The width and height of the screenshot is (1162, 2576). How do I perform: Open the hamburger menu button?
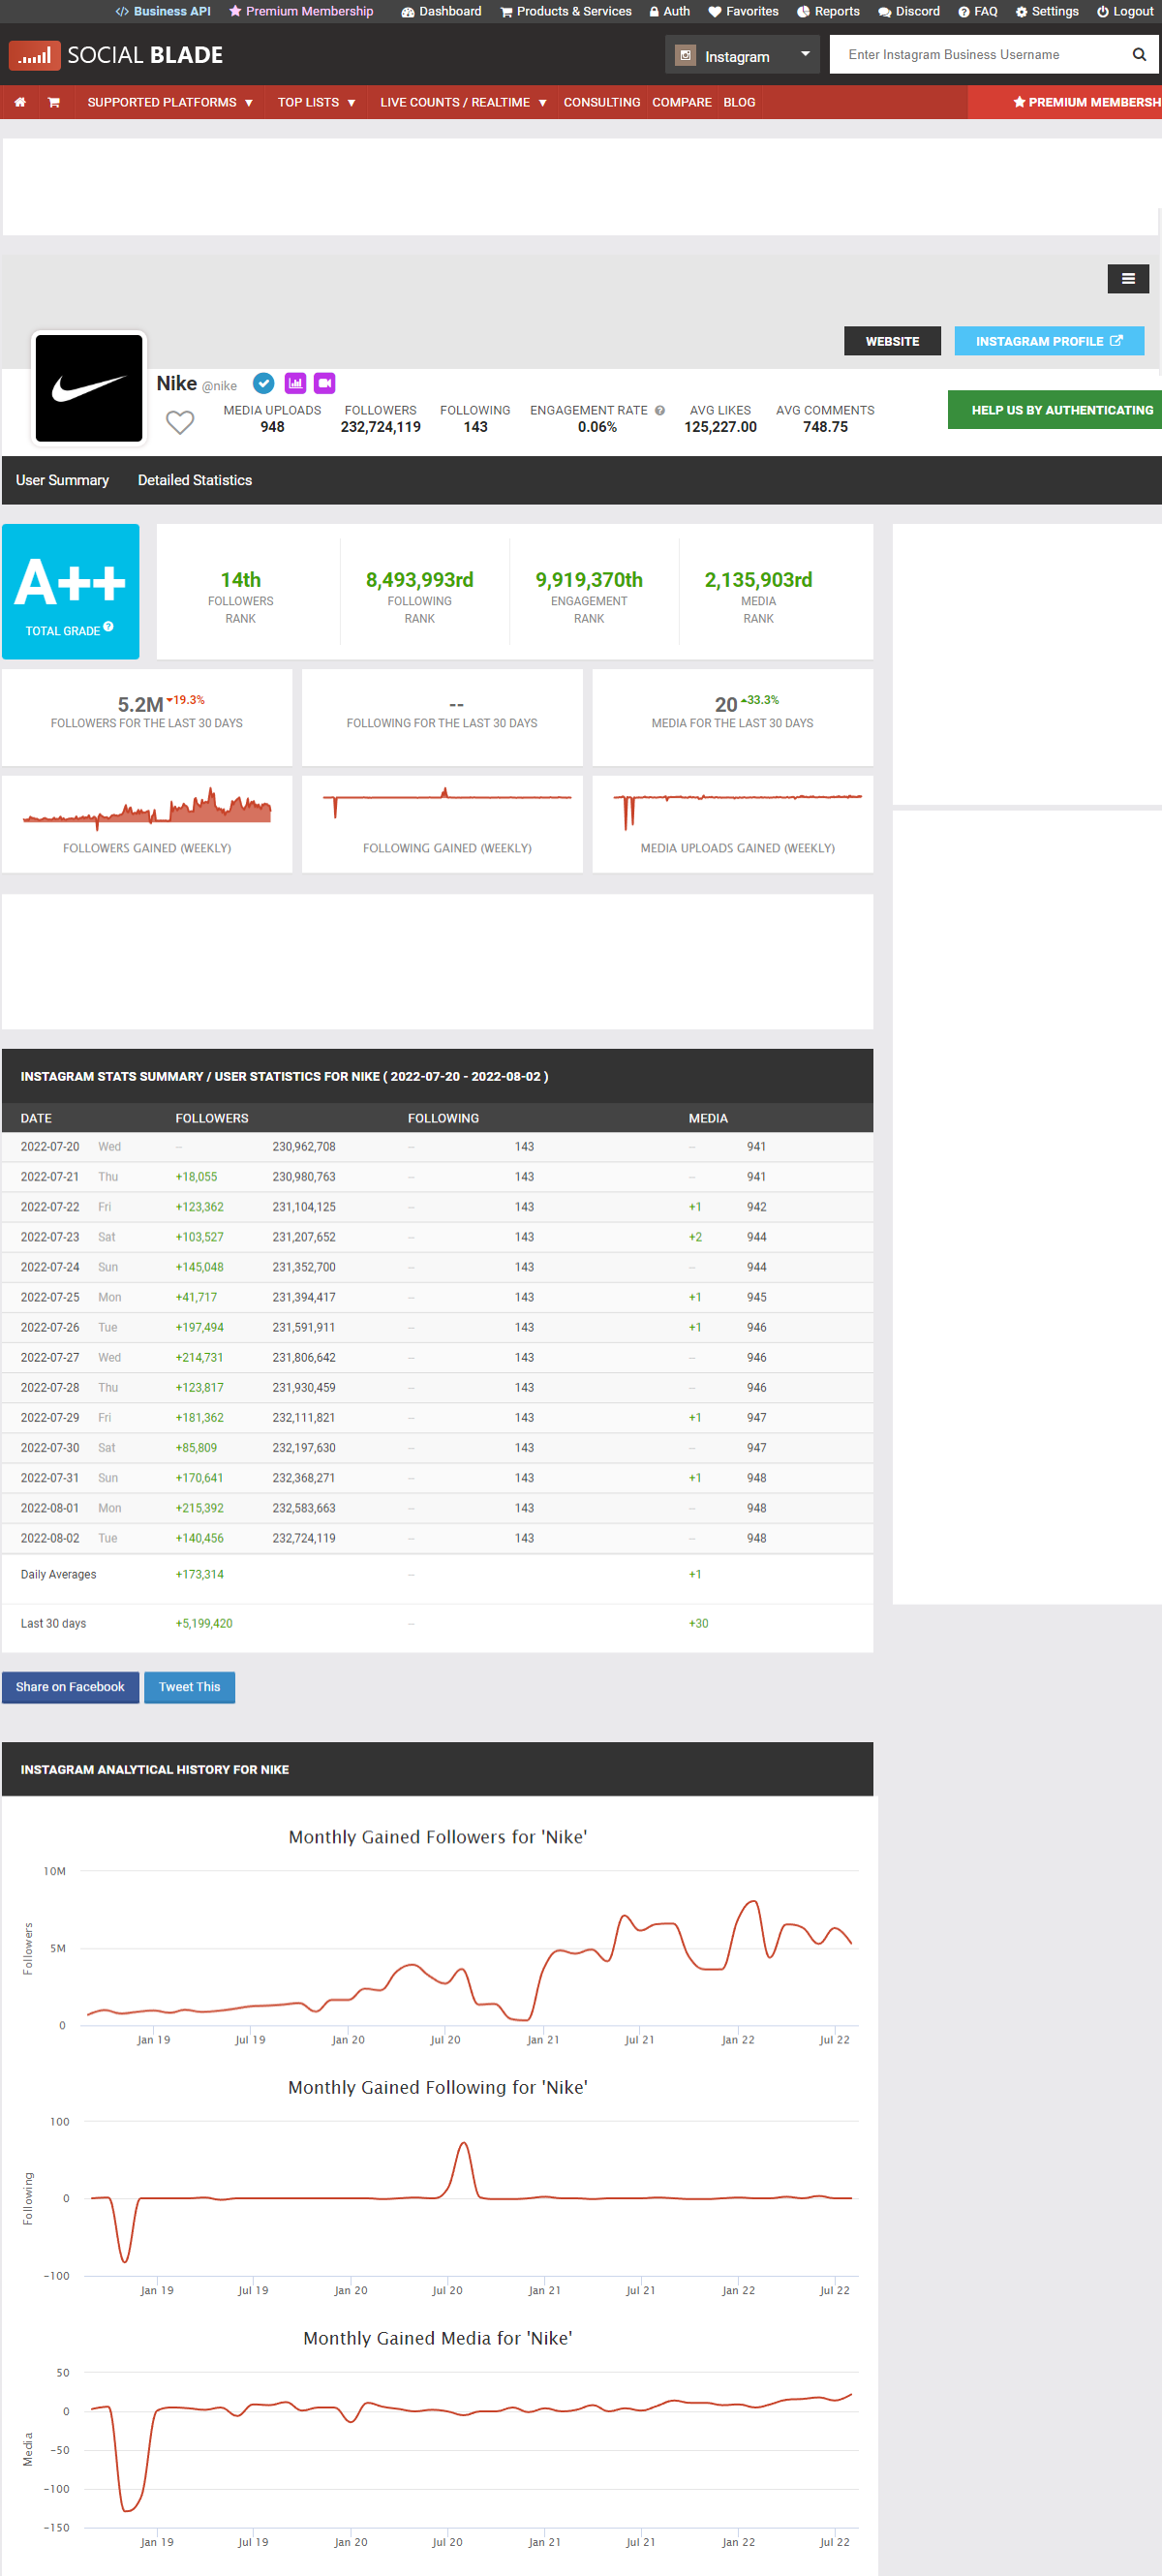point(1128,279)
